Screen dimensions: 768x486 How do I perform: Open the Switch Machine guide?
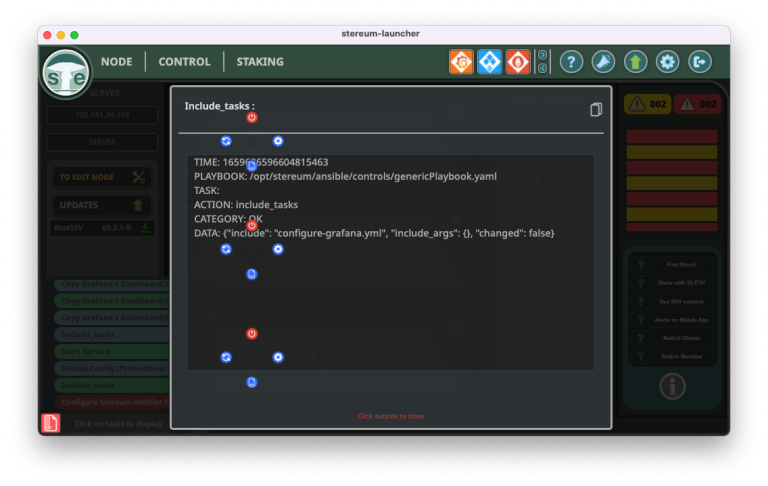tap(672, 356)
